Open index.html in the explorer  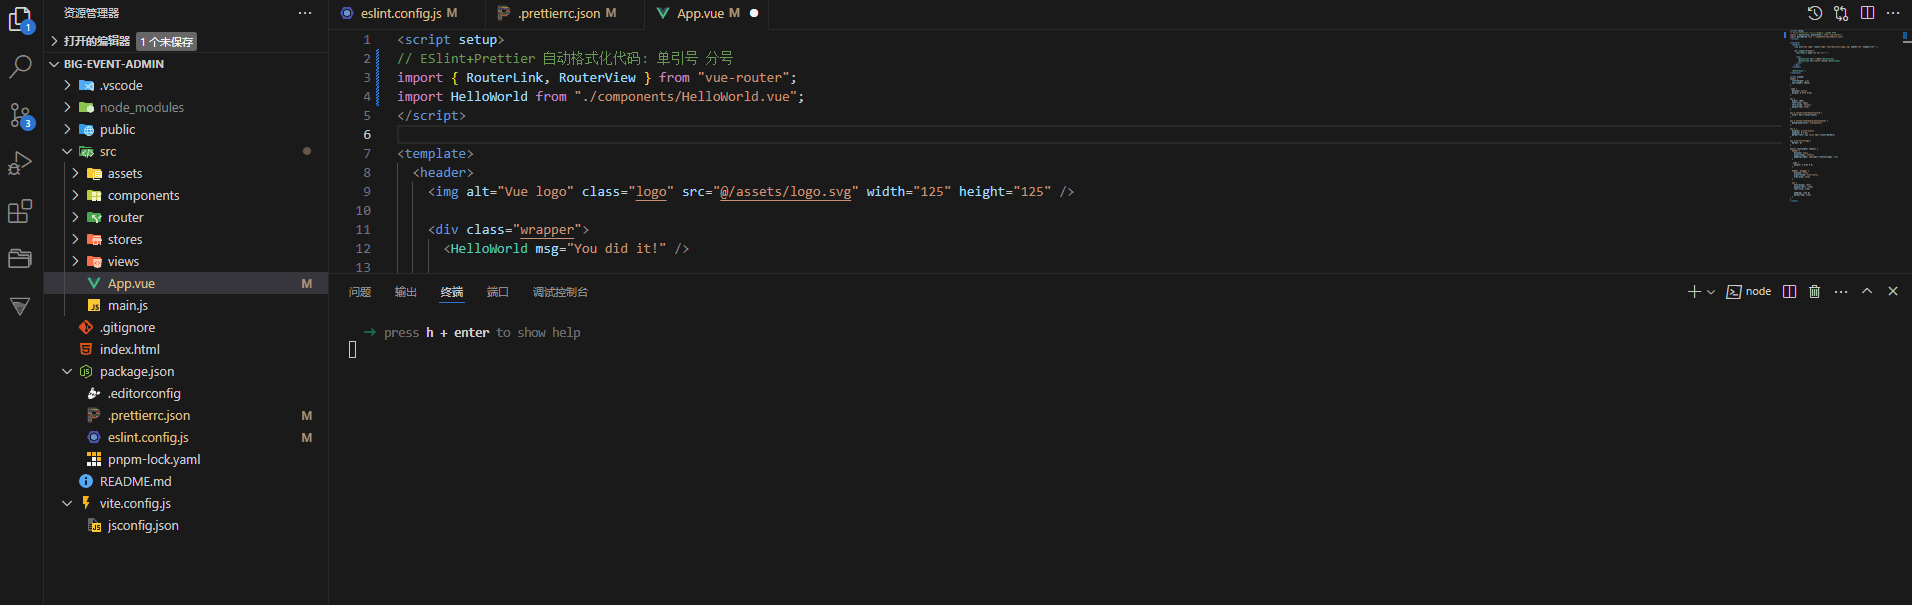[186, 350]
